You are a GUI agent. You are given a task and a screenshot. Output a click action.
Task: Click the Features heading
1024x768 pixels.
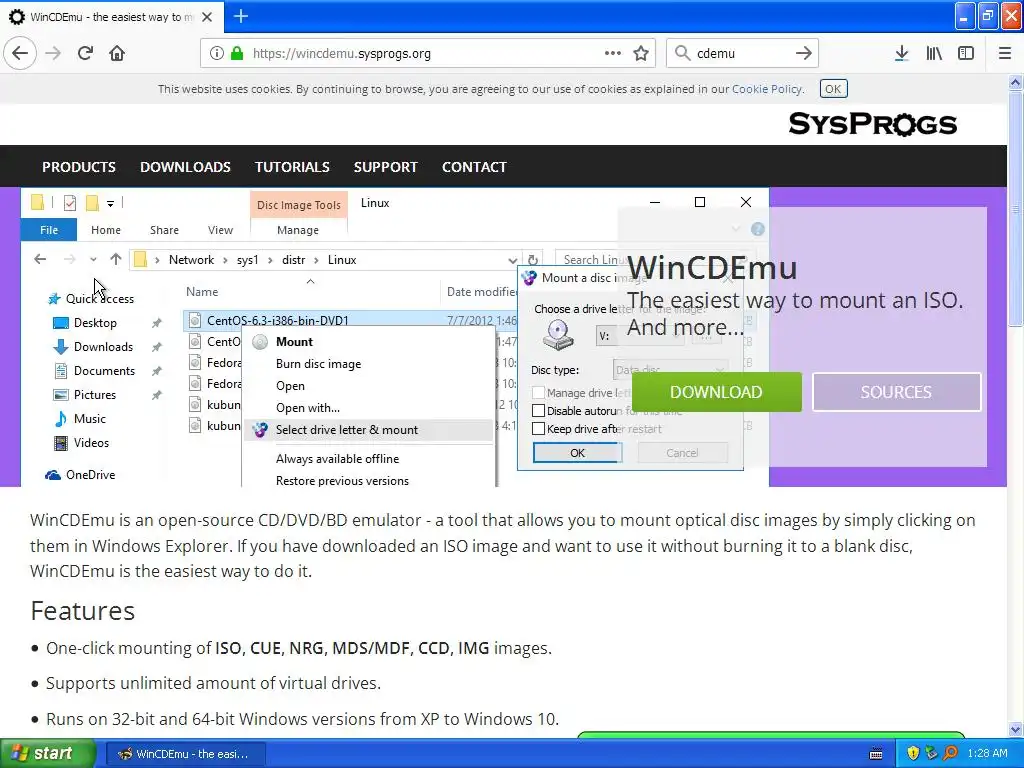click(82, 611)
